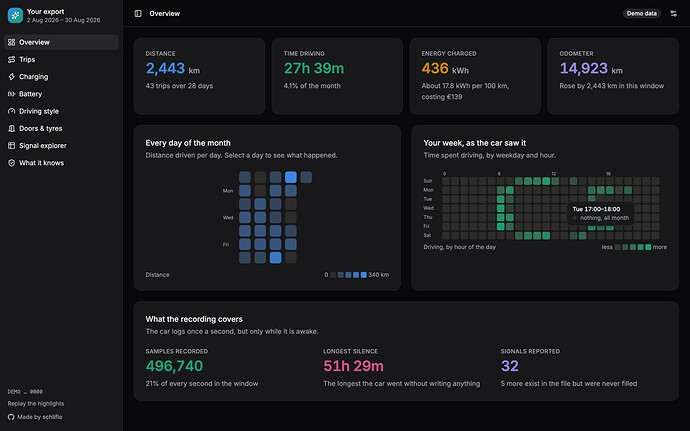Click the 27h 39m time driving value
This screenshot has width=690, height=431.
click(314, 69)
